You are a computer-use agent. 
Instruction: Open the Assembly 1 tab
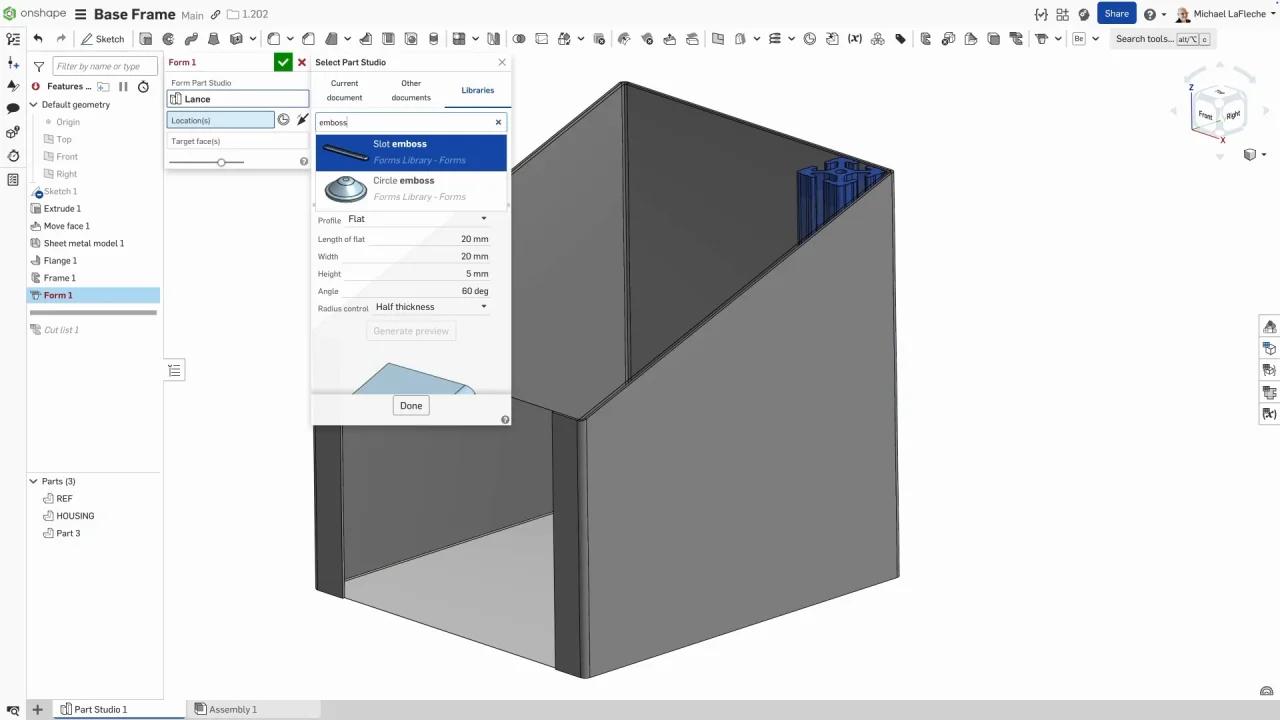pos(232,709)
